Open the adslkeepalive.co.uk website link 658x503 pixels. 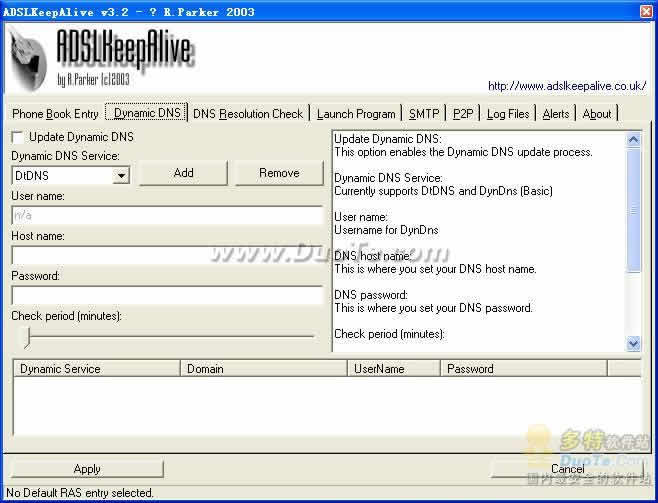pos(567,86)
